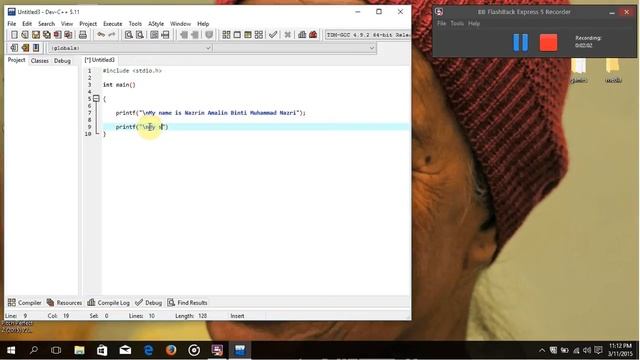Compile the program via toolbar icon
The height and width of the screenshot is (360, 640).
pos(226,35)
